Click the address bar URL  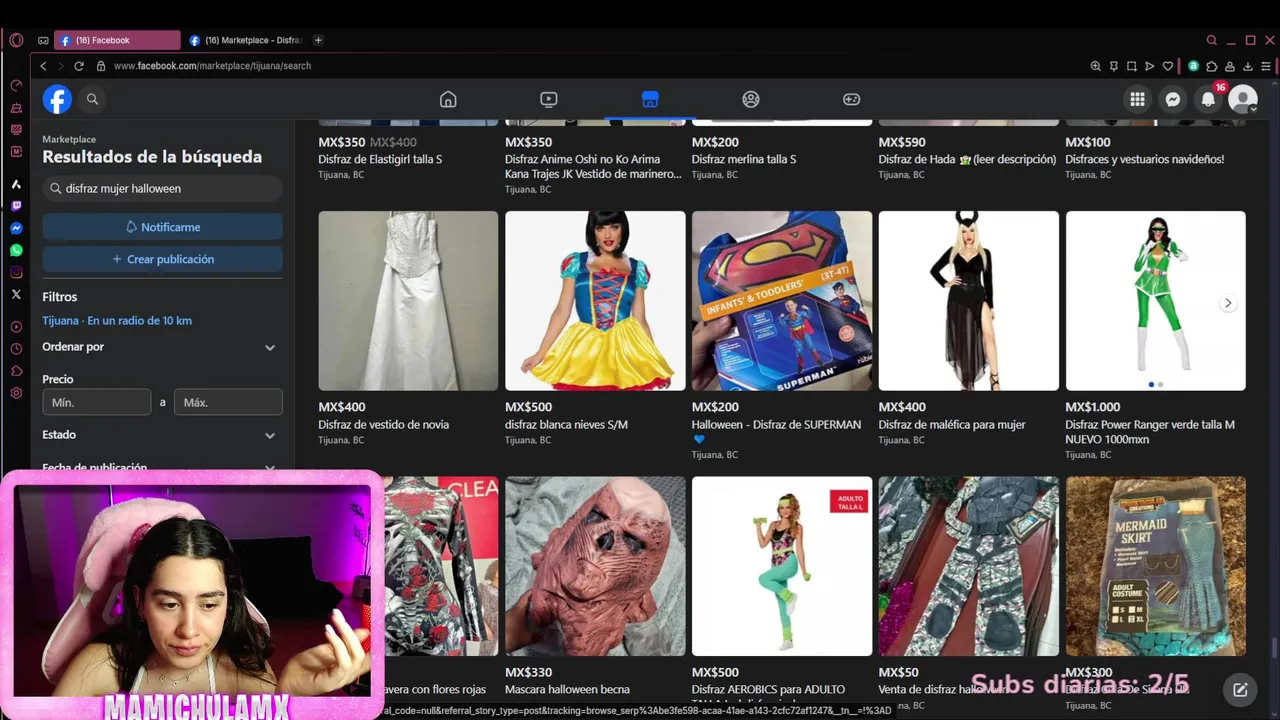coord(212,66)
